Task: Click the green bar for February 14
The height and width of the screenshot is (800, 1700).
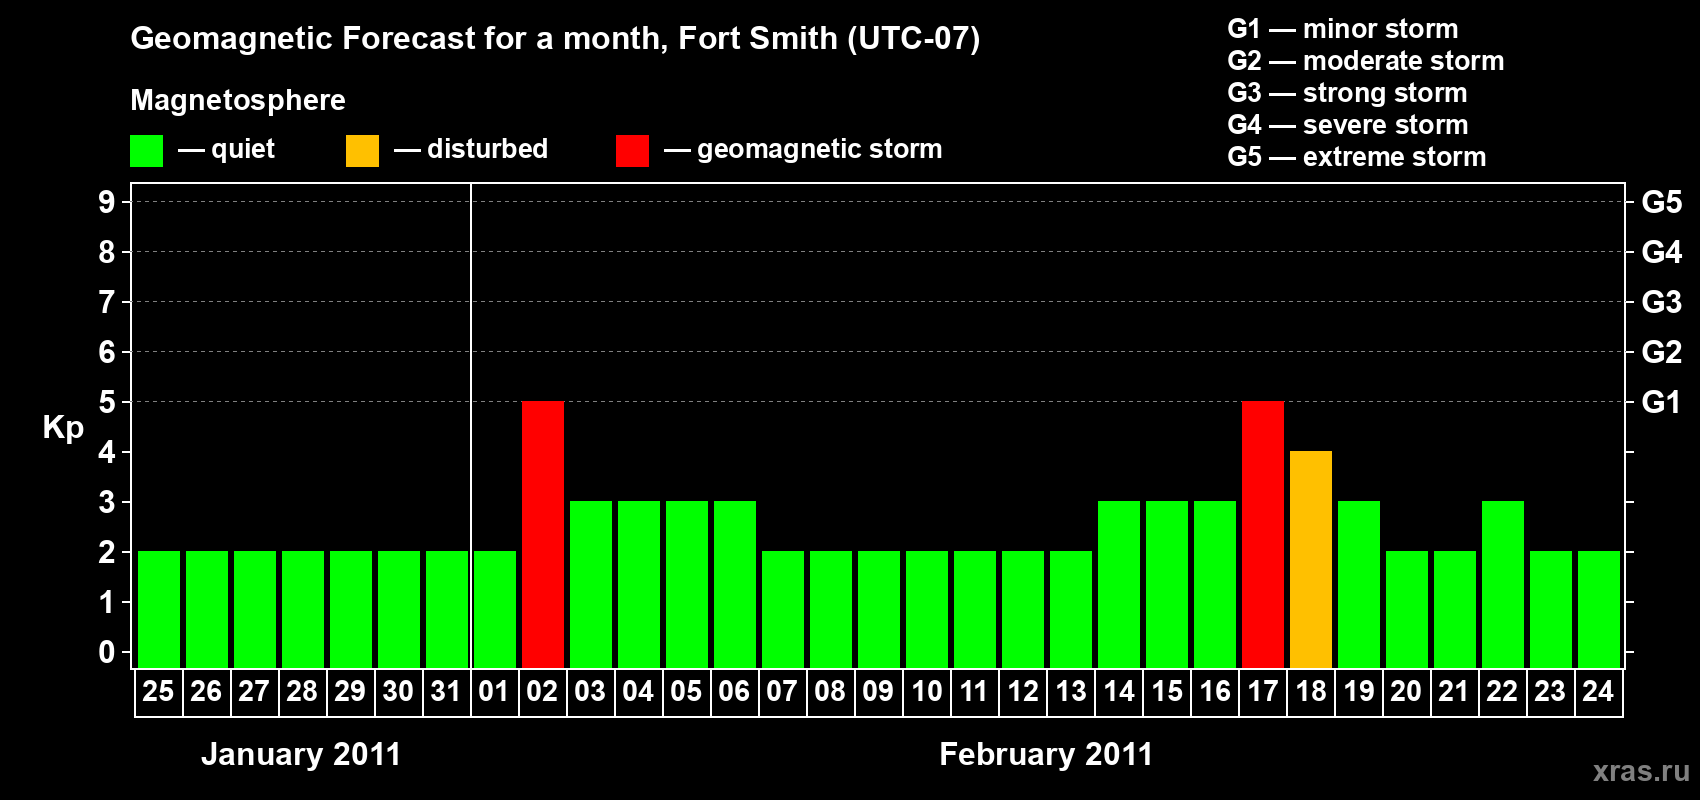Action: click(1119, 585)
